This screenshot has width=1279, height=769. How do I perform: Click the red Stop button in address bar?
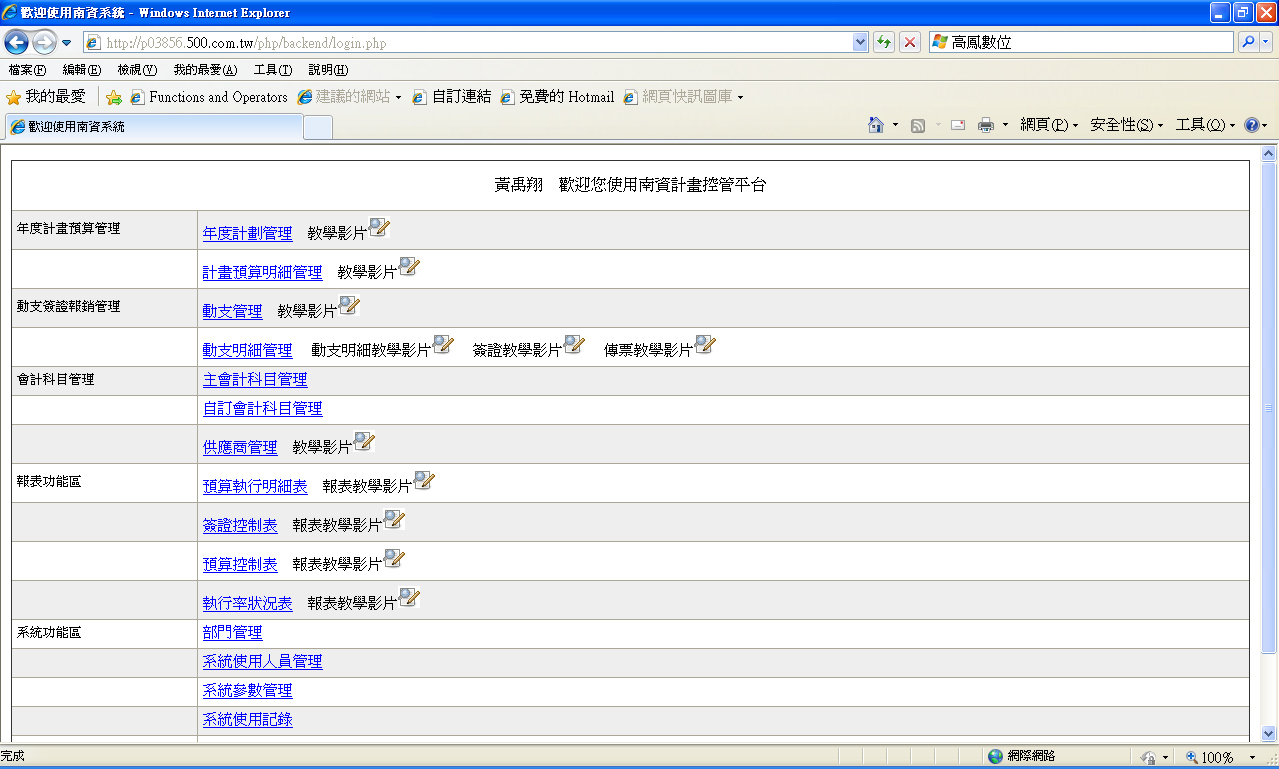[x=910, y=43]
